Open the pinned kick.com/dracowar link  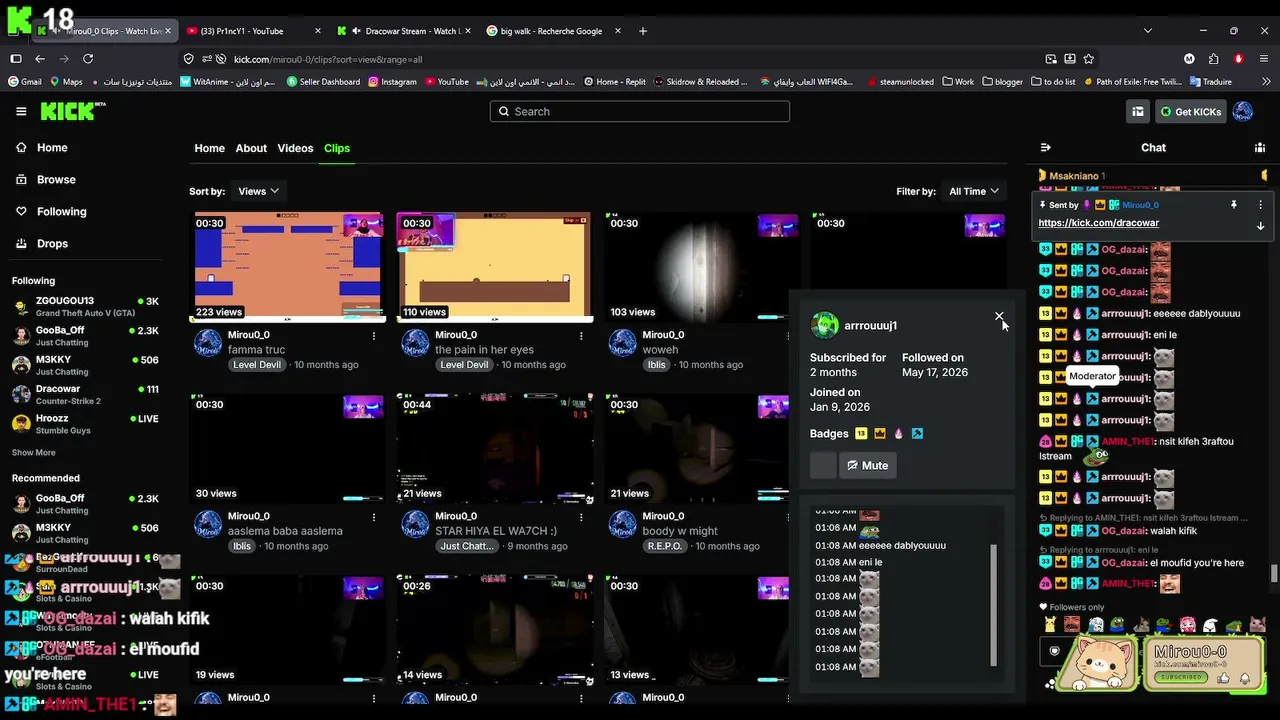[x=1099, y=223]
